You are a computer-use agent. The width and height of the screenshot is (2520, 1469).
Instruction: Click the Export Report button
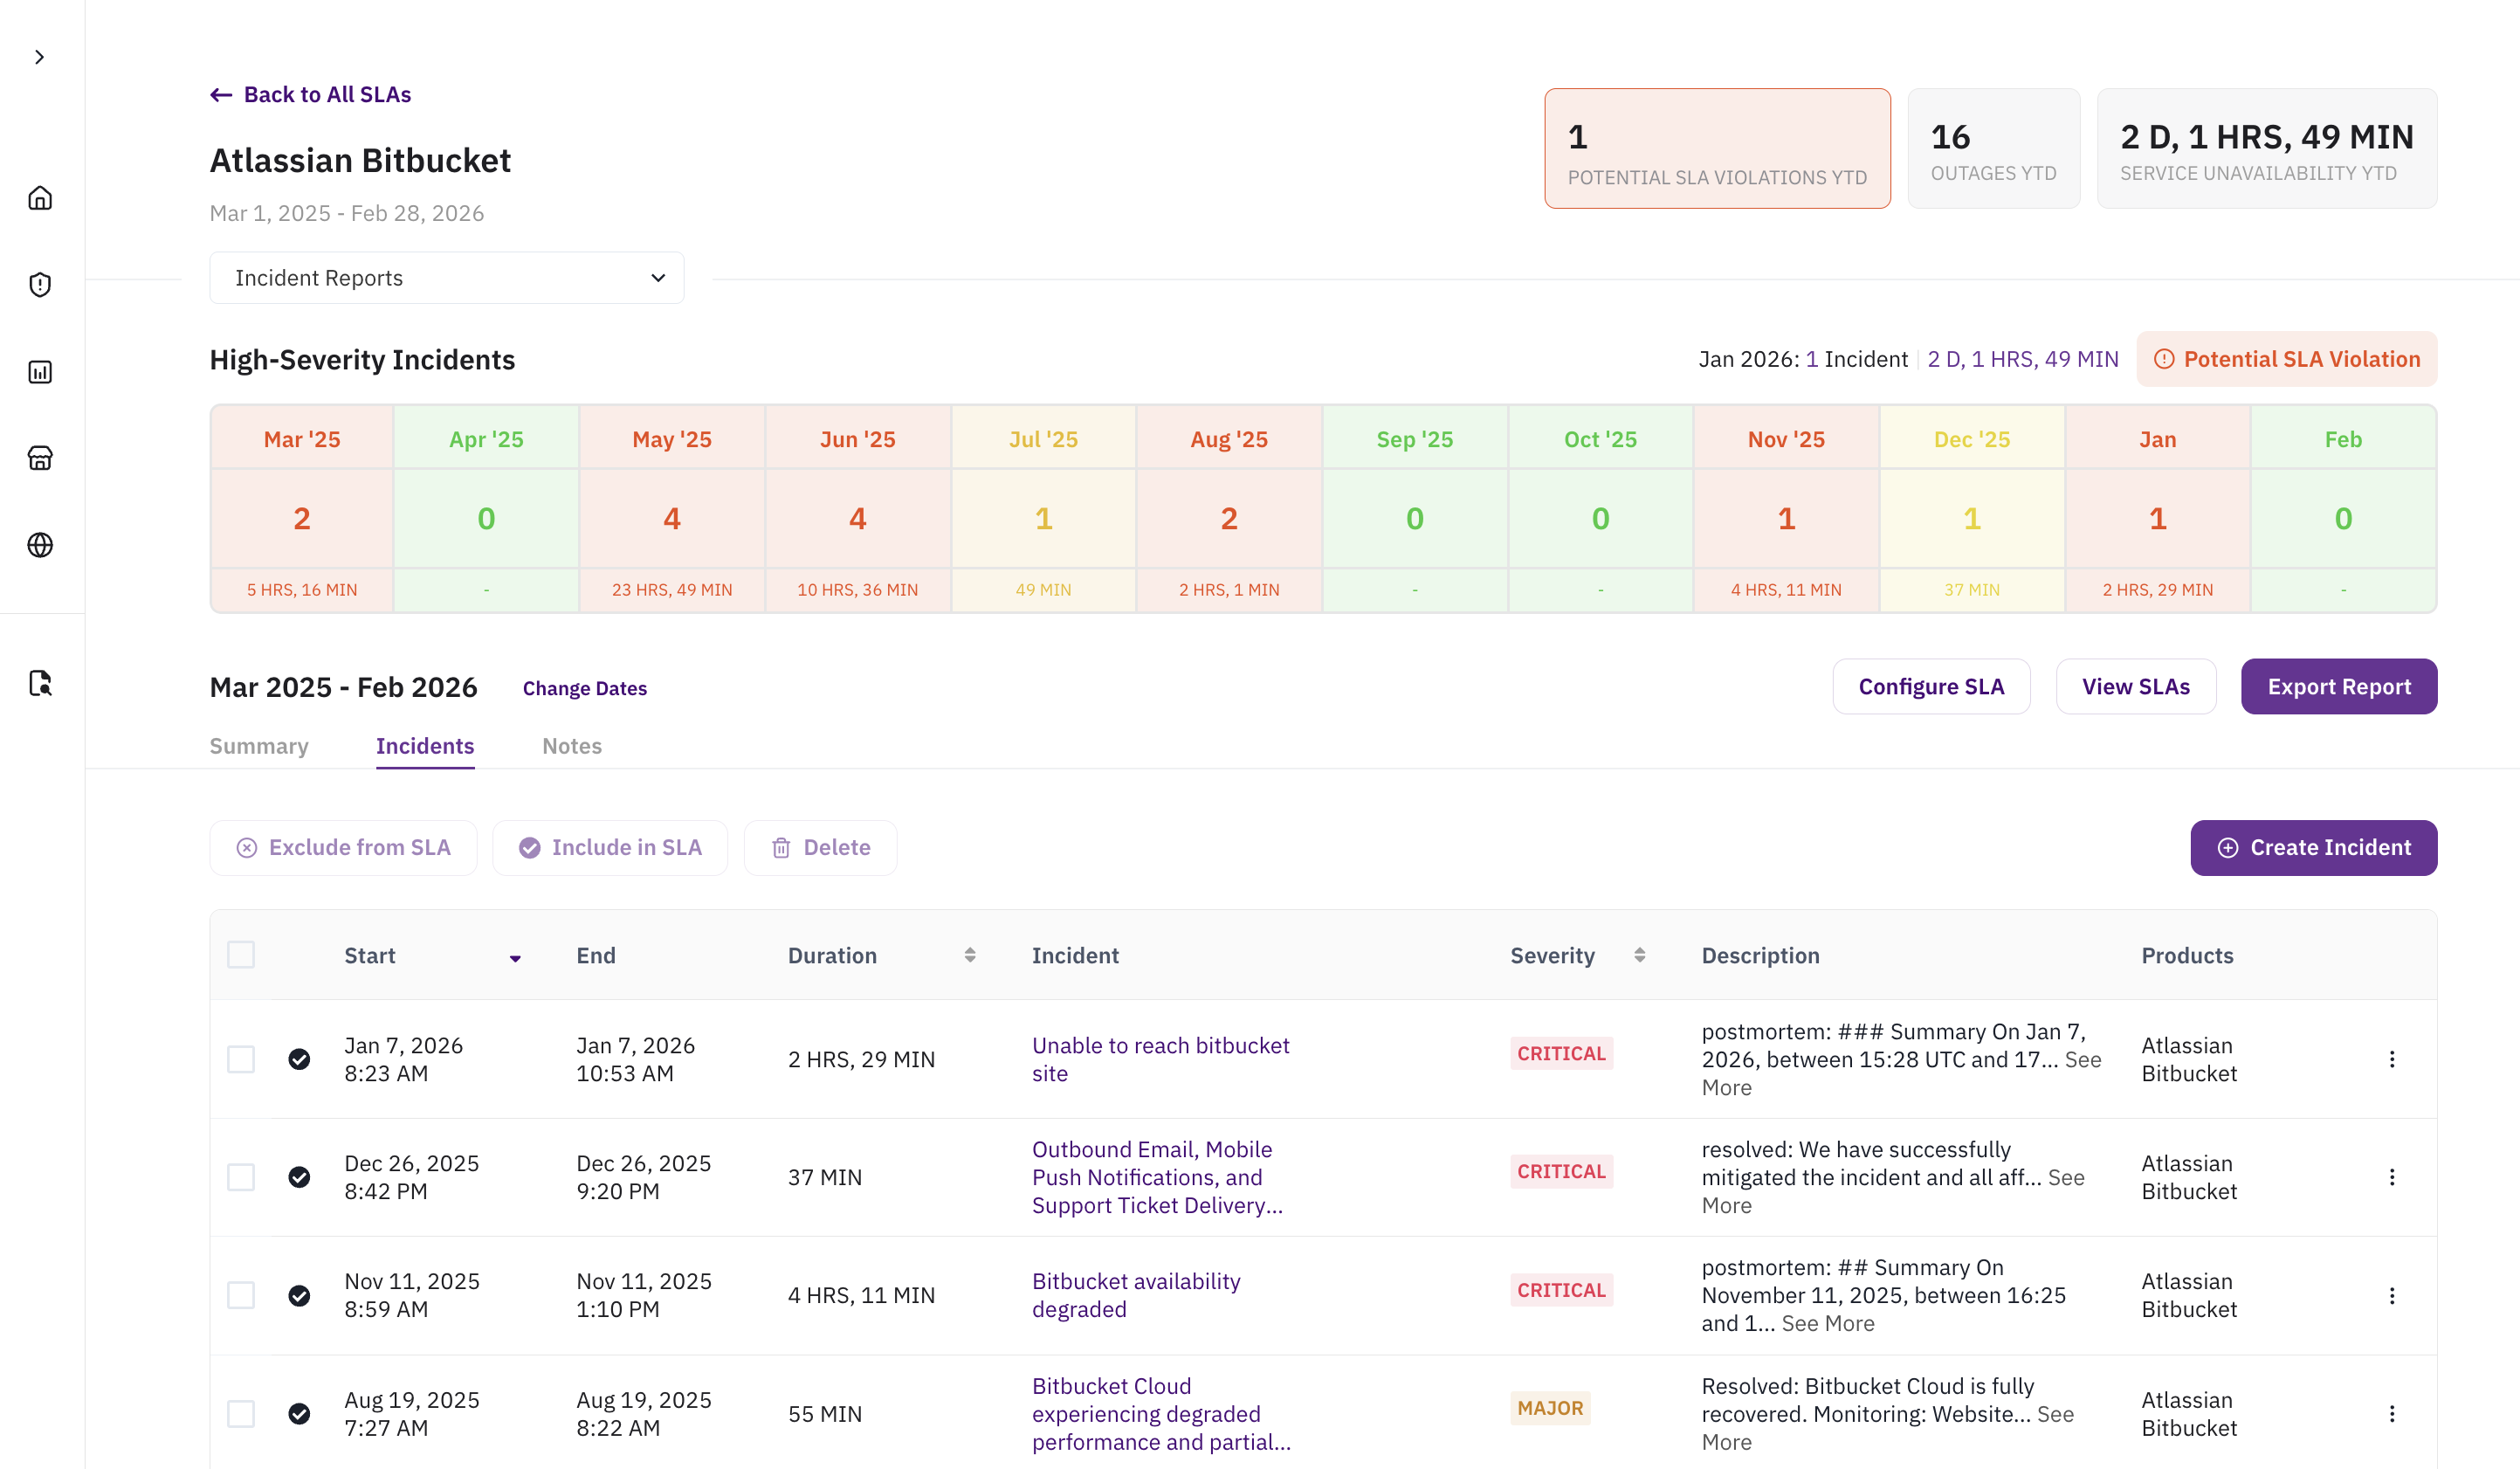pos(2338,687)
